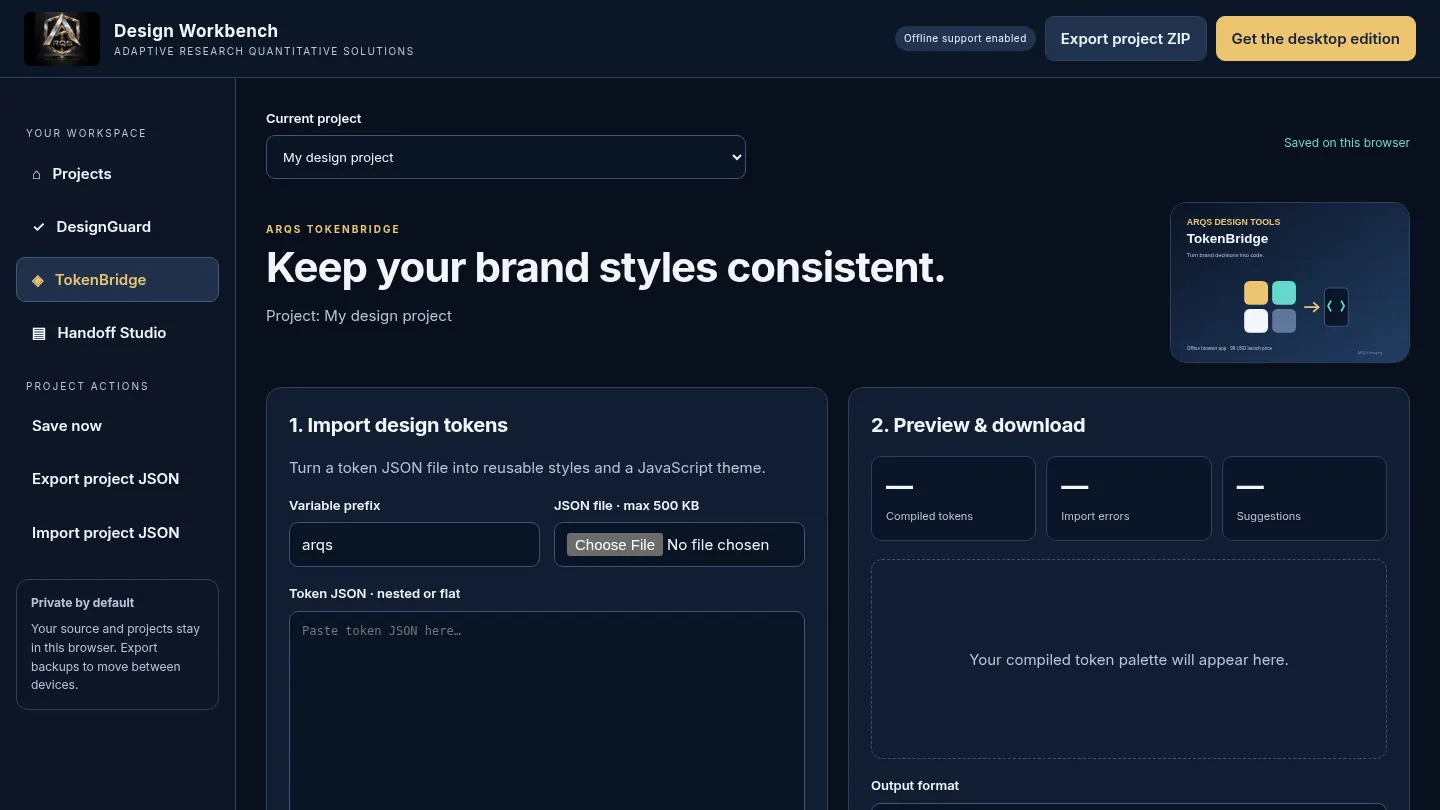Viewport: 1440px width, 810px height.
Task: Open the Current project dropdown
Action: (x=506, y=157)
